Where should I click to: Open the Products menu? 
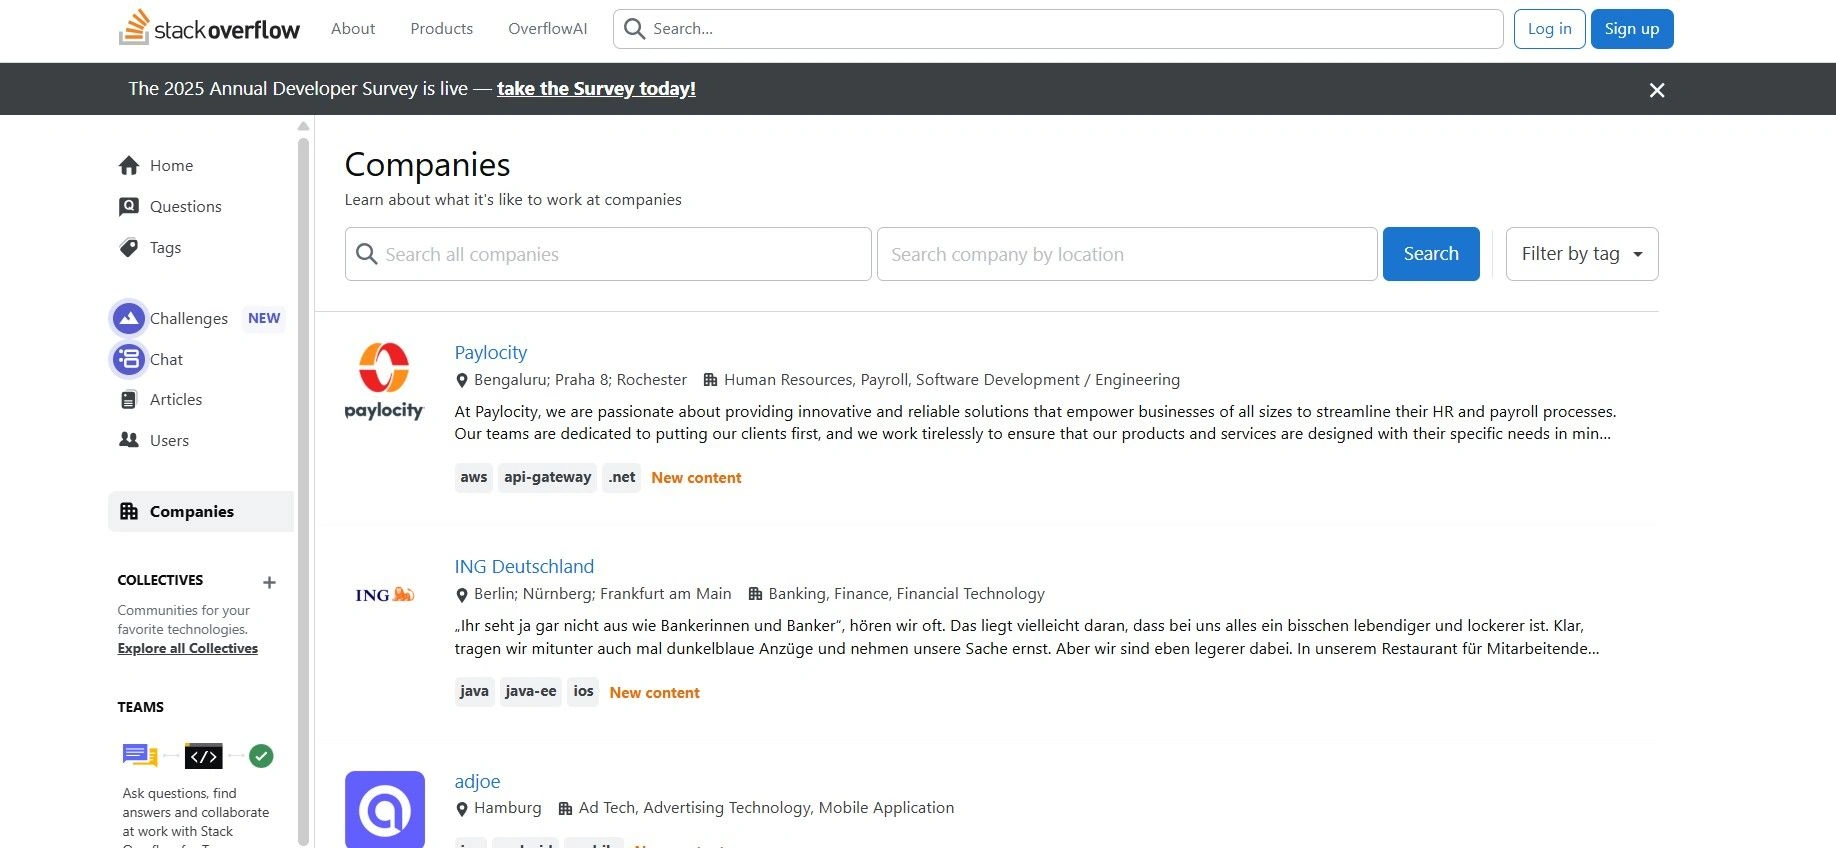(x=441, y=28)
